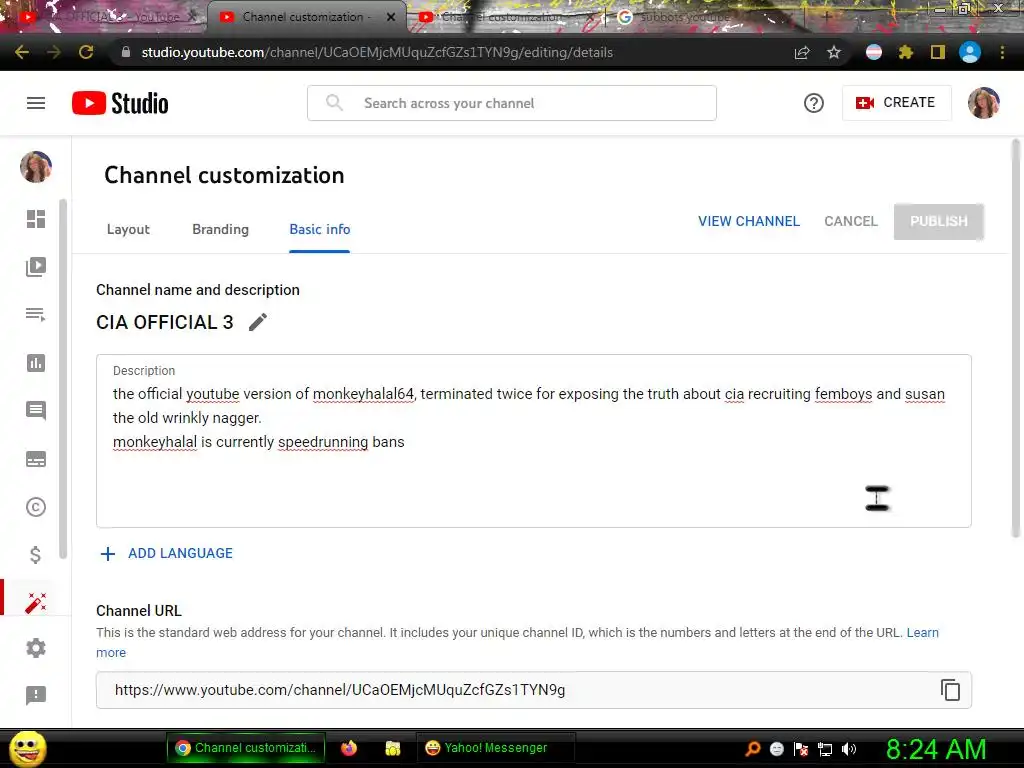
Task: Switch to the Layout tab
Action: tap(128, 229)
